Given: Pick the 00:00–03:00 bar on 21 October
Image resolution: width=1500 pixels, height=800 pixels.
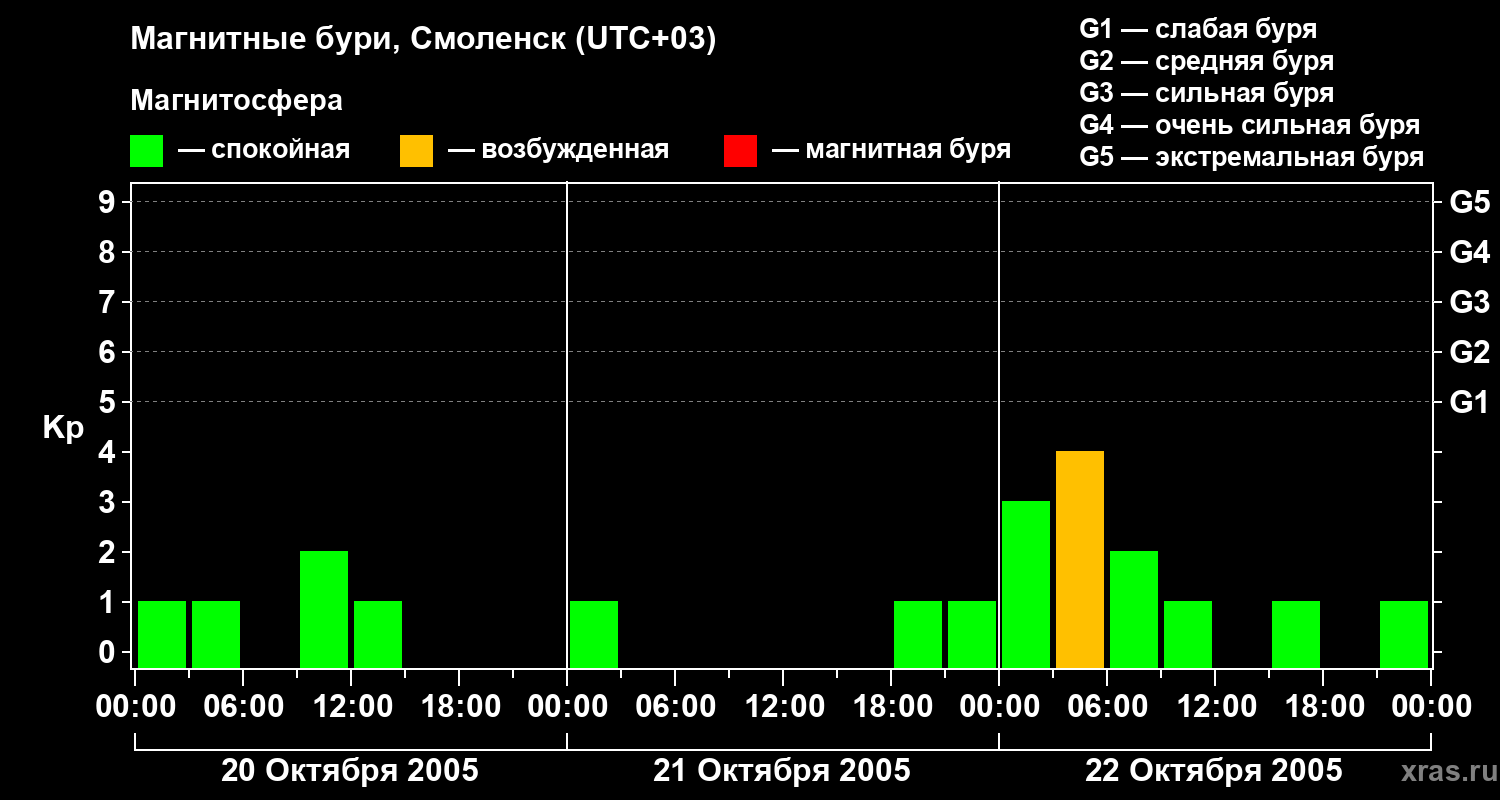Looking at the screenshot, I should (594, 634).
